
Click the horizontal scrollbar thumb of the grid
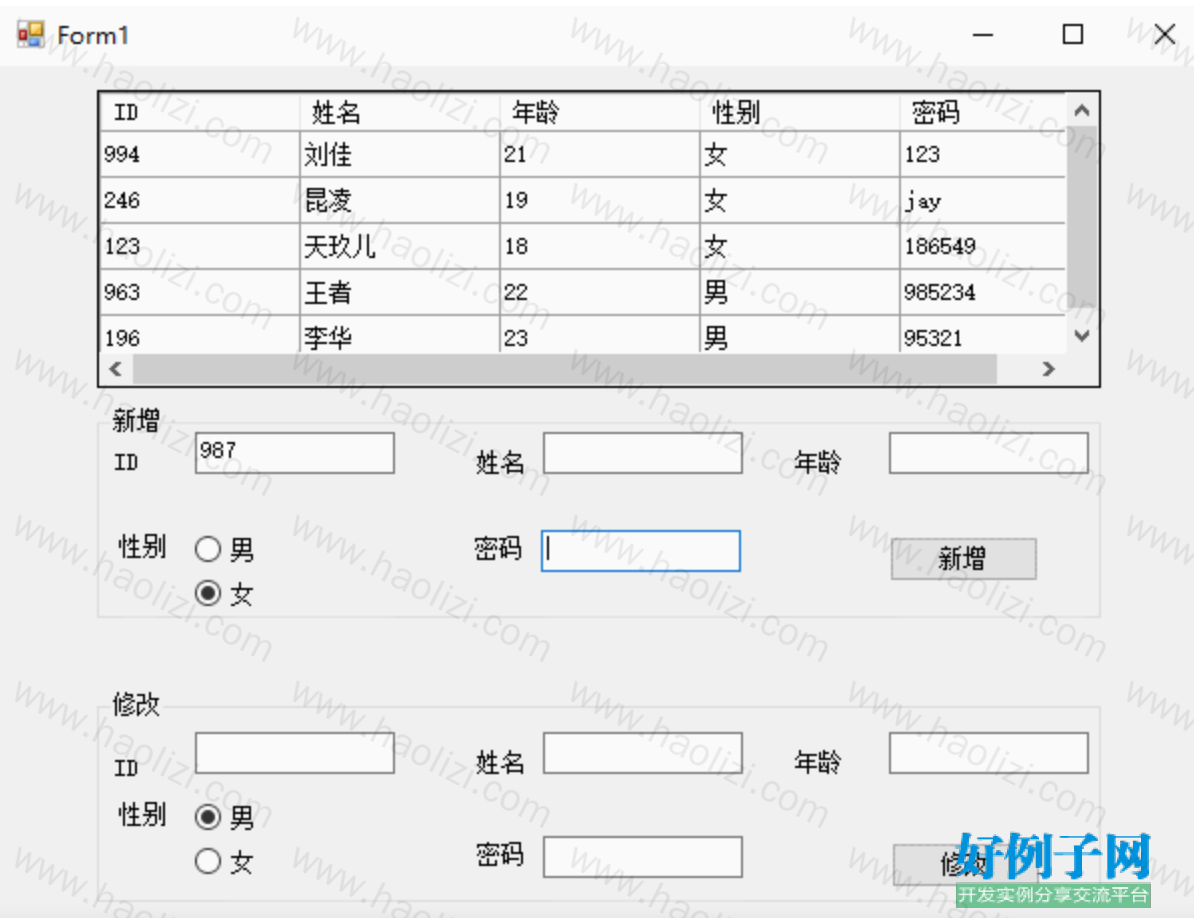point(565,369)
